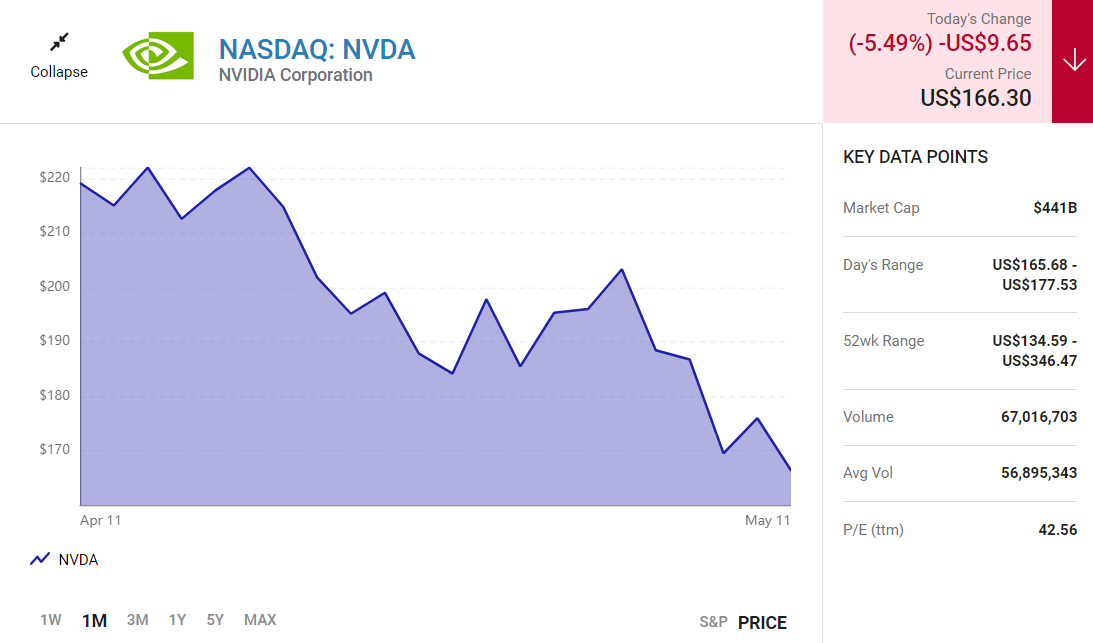This screenshot has height=643, width=1093.
Task: Click the Collapse arrows icon
Action: [x=59, y=42]
